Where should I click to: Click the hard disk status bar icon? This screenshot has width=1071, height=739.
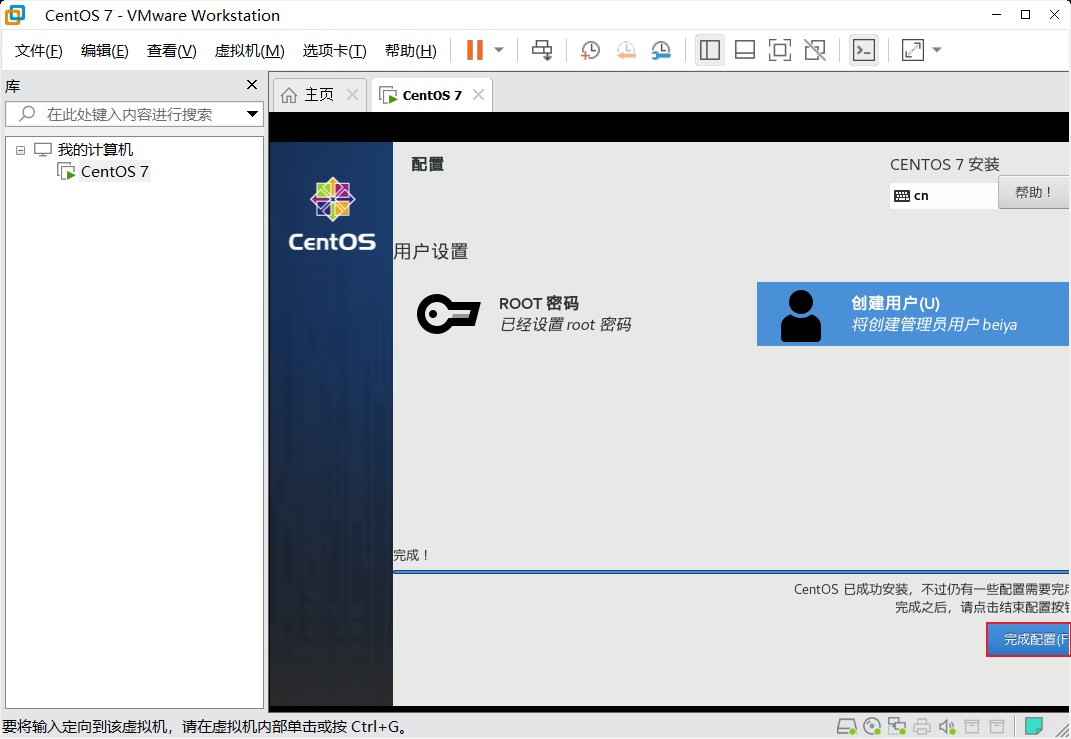(847, 726)
